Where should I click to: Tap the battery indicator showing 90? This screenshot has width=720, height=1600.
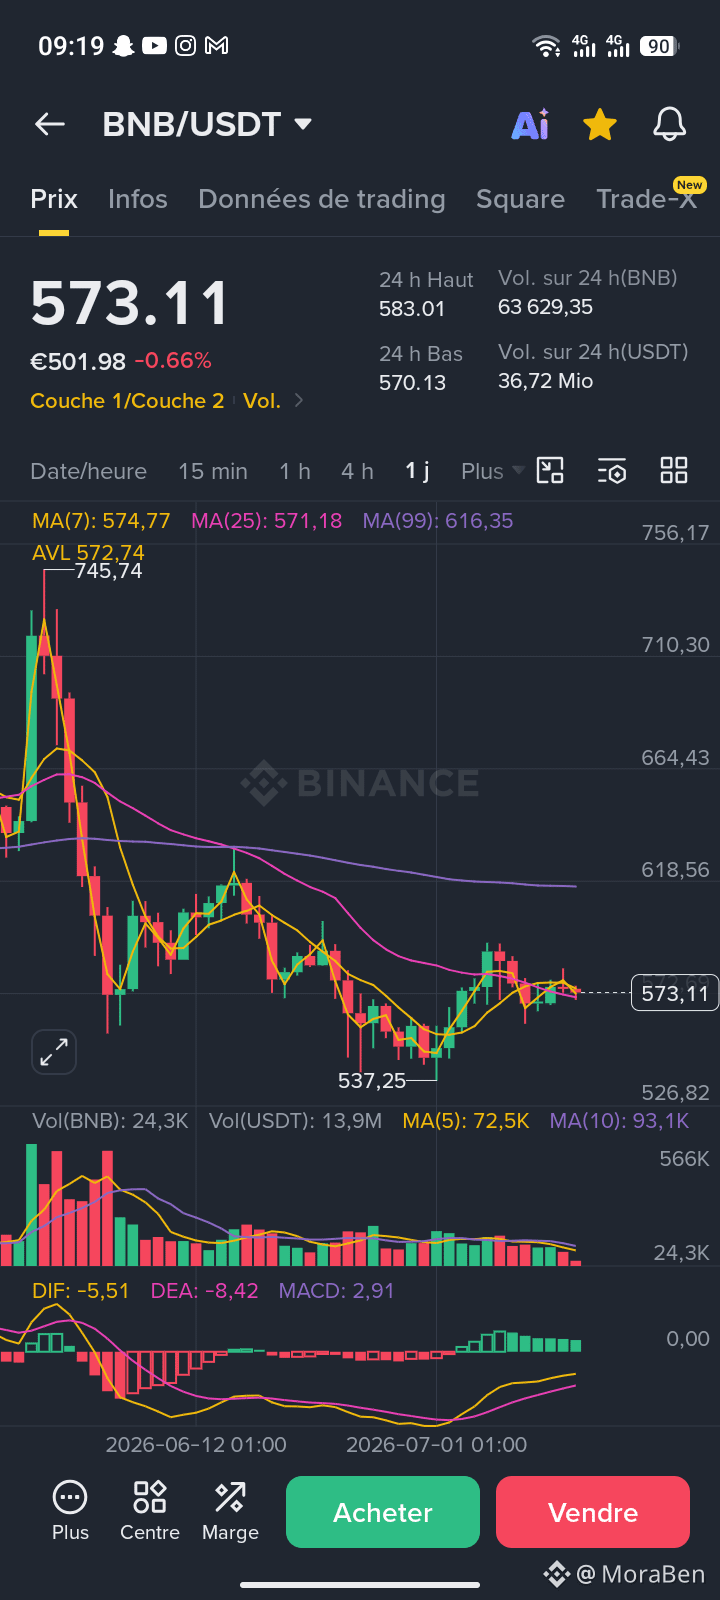click(660, 45)
